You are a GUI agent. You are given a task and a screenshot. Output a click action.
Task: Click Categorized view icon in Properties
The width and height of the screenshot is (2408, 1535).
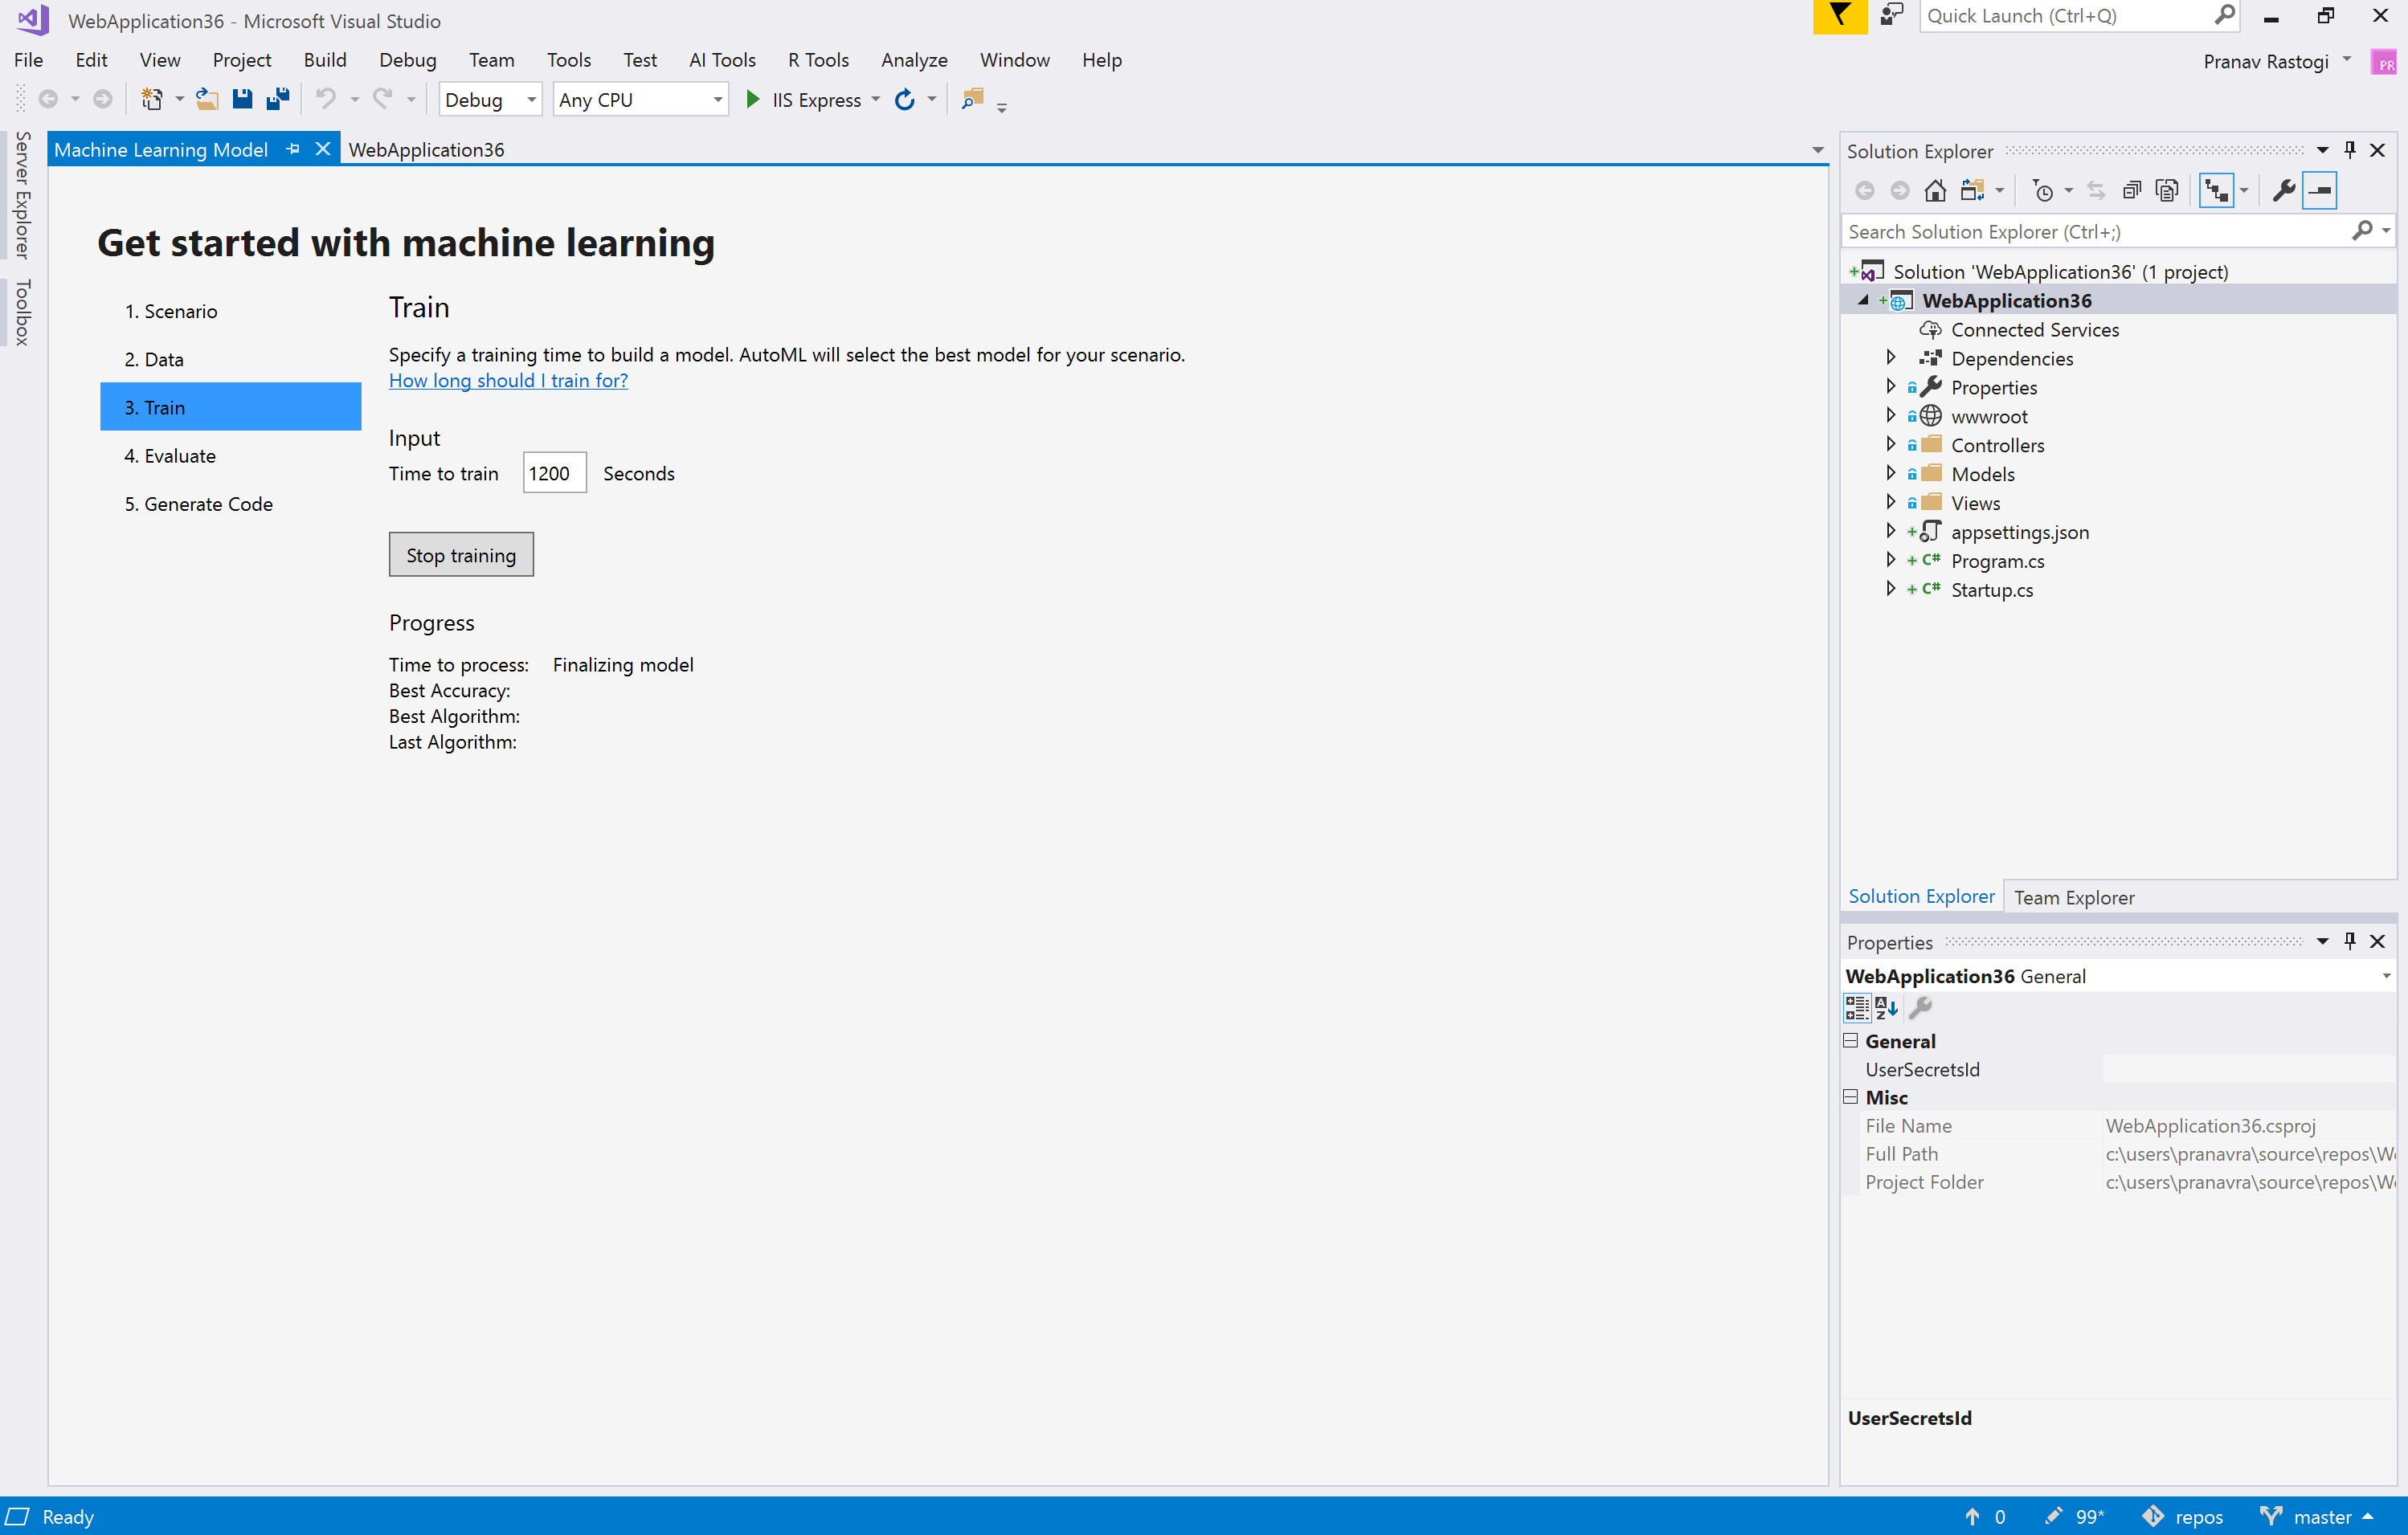click(1857, 1007)
